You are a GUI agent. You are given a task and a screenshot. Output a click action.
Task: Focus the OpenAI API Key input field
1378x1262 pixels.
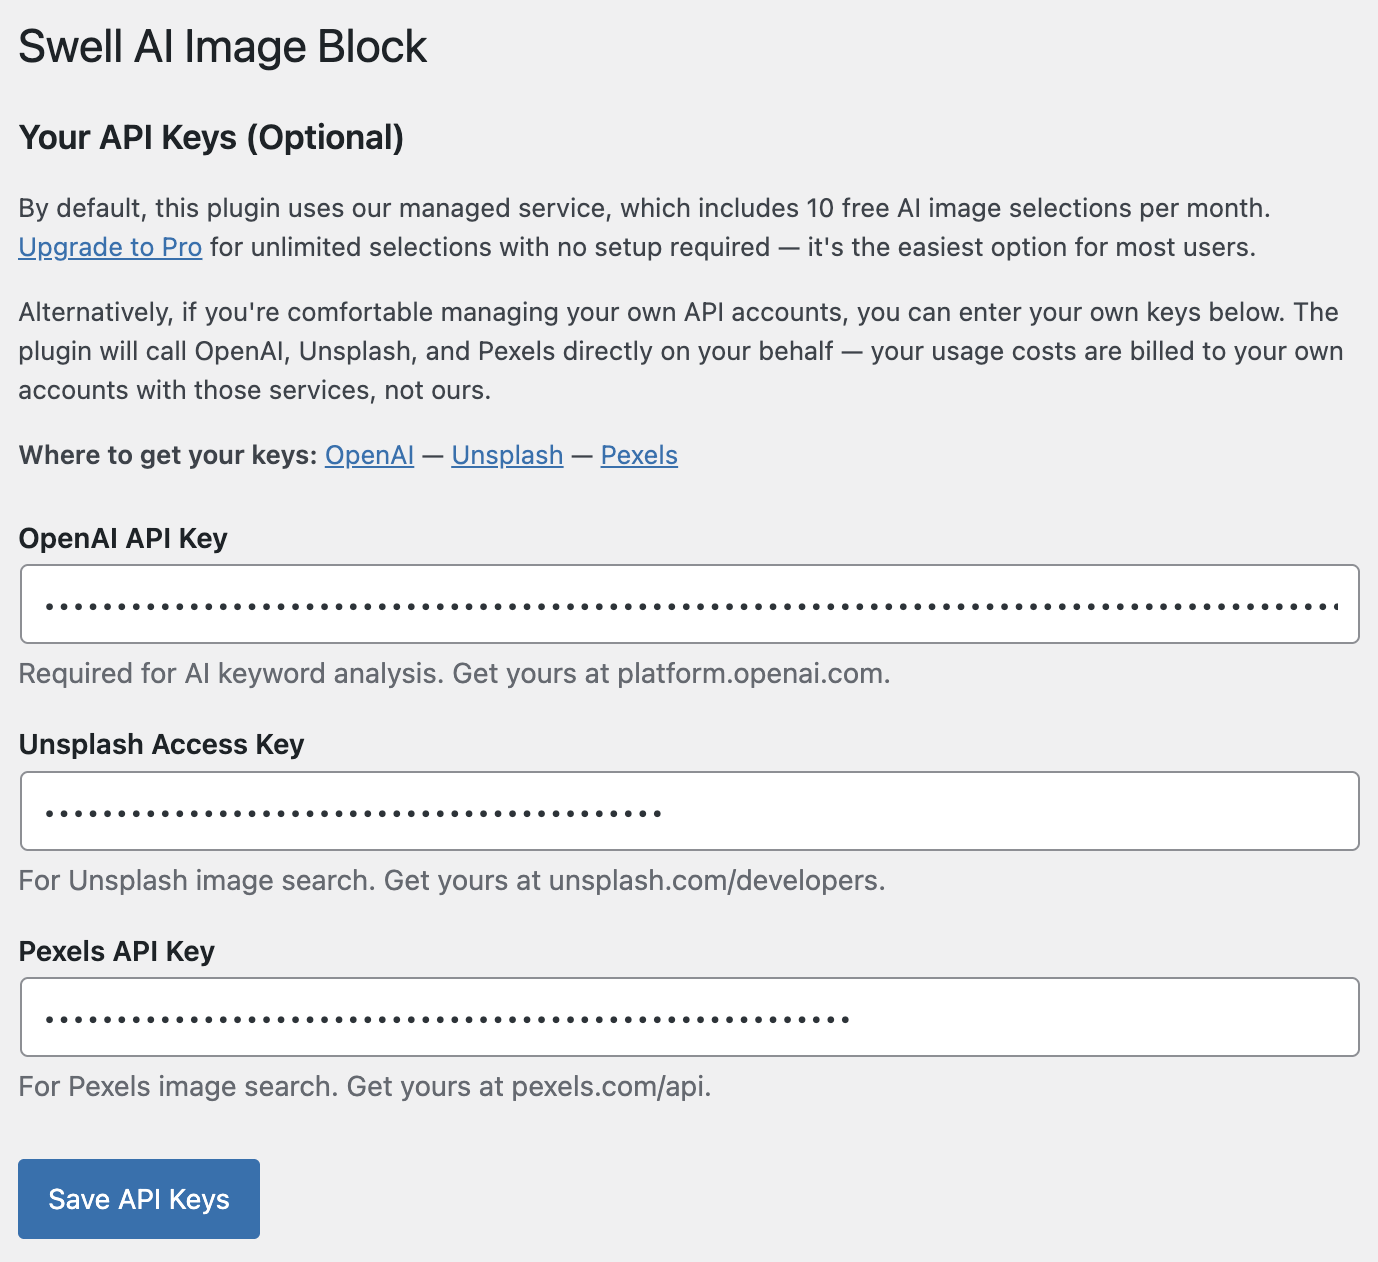(689, 603)
